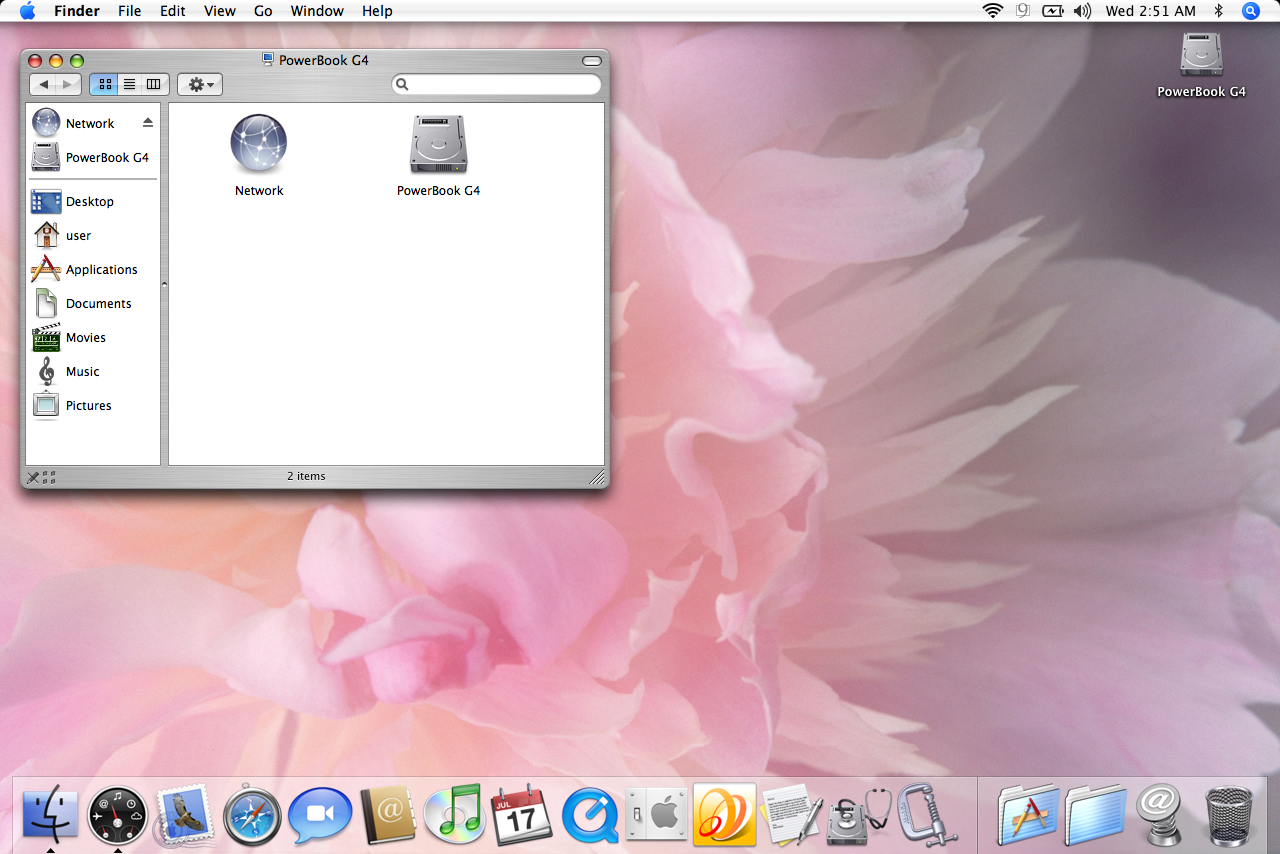This screenshot has height=854, width=1280.
Task: Click the resize grip of the Finder window
Action: tap(597, 477)
